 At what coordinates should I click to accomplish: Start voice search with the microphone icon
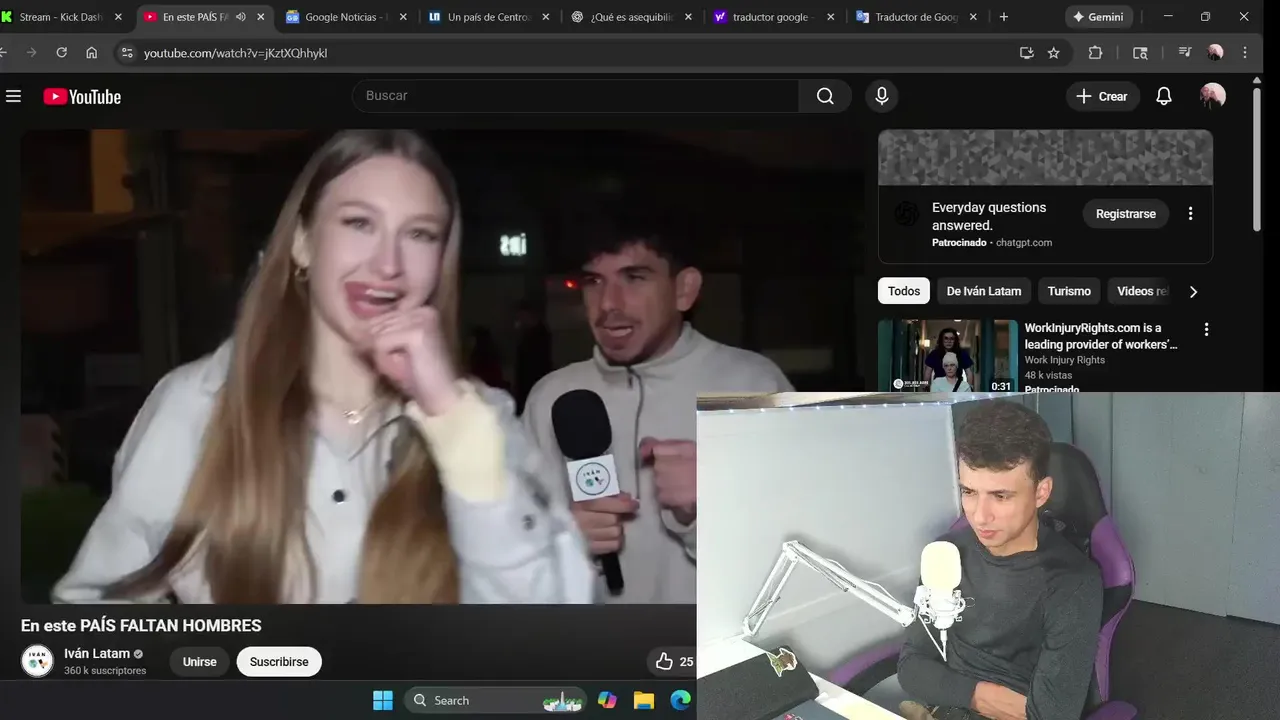[x=881, y=96]
